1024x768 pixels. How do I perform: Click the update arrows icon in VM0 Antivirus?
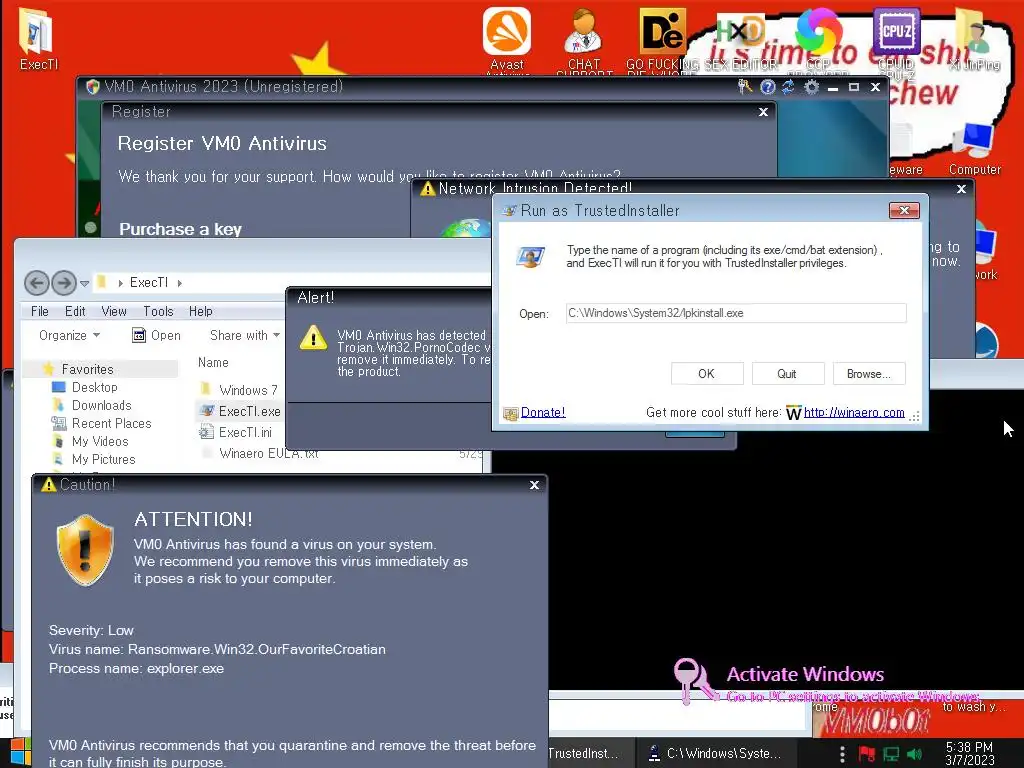(x=789, y=87)
